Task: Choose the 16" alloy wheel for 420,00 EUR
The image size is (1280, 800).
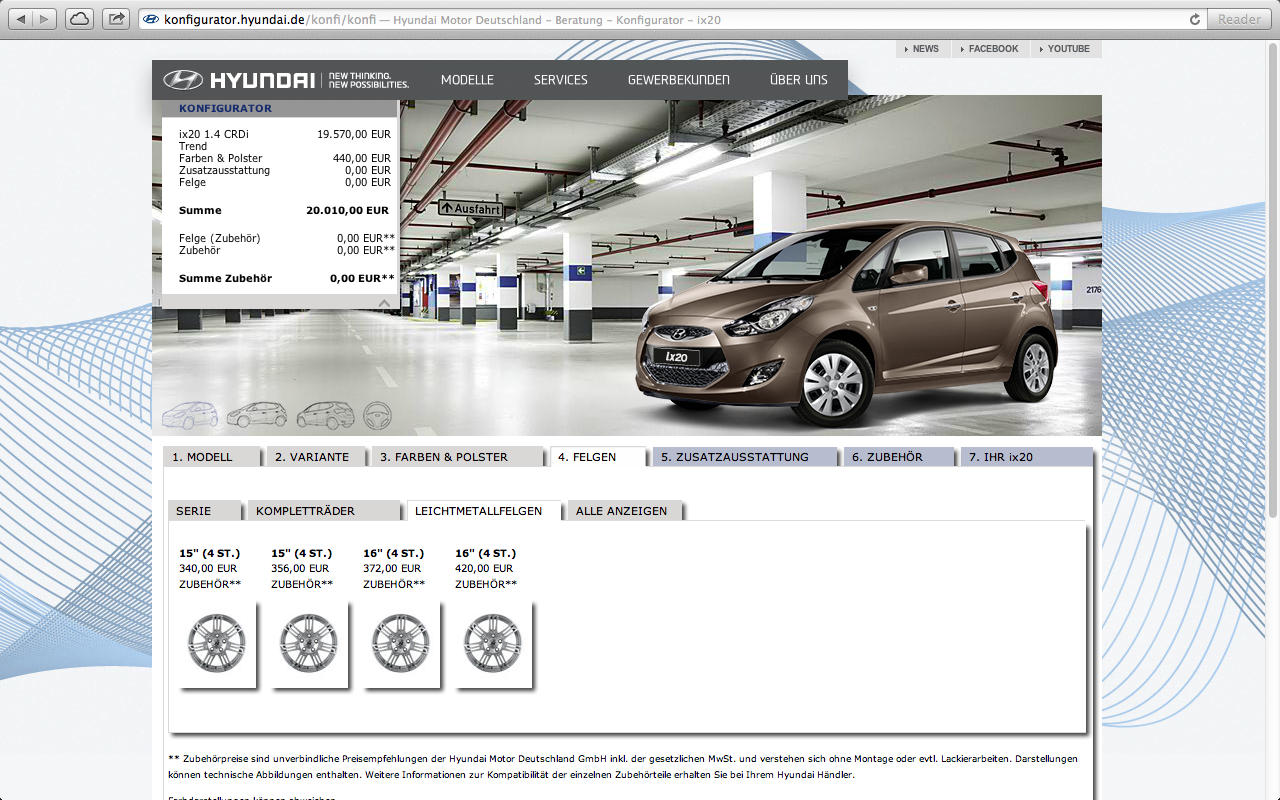Action: click(493, 644)
